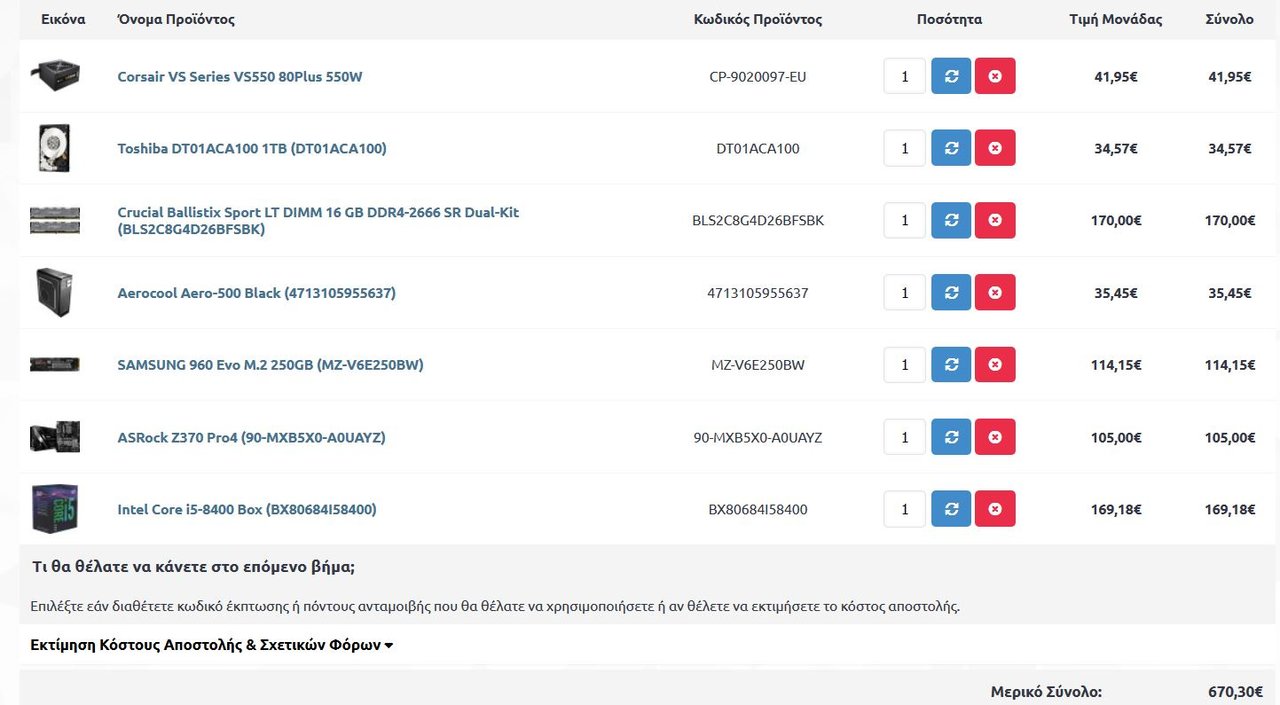The image size is (1280, 705).
Task: Refresh quantity of Toshiba DT01ACA100 1TB
Action: [x=951, y=148]
